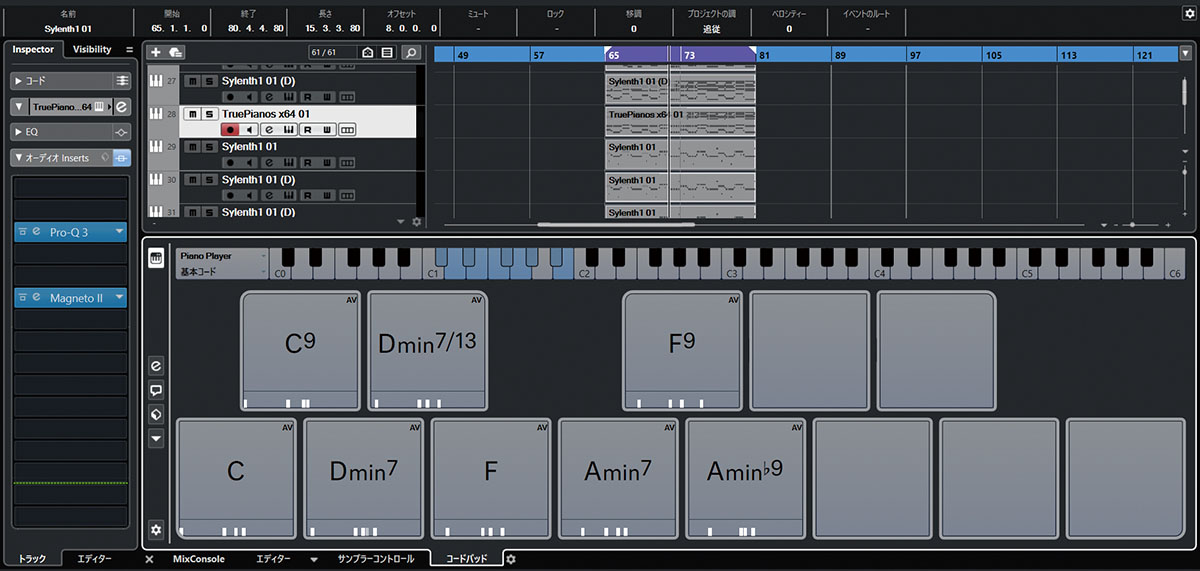Toggle bypass audio inserts in Inspector
Image resolution: width=1200 pixels, height=571 pixels.
point(121,158)
